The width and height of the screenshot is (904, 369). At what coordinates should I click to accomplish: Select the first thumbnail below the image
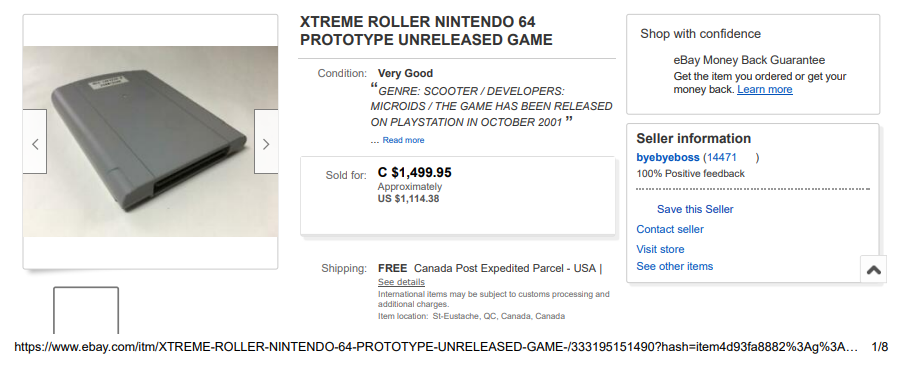[86, 310]
